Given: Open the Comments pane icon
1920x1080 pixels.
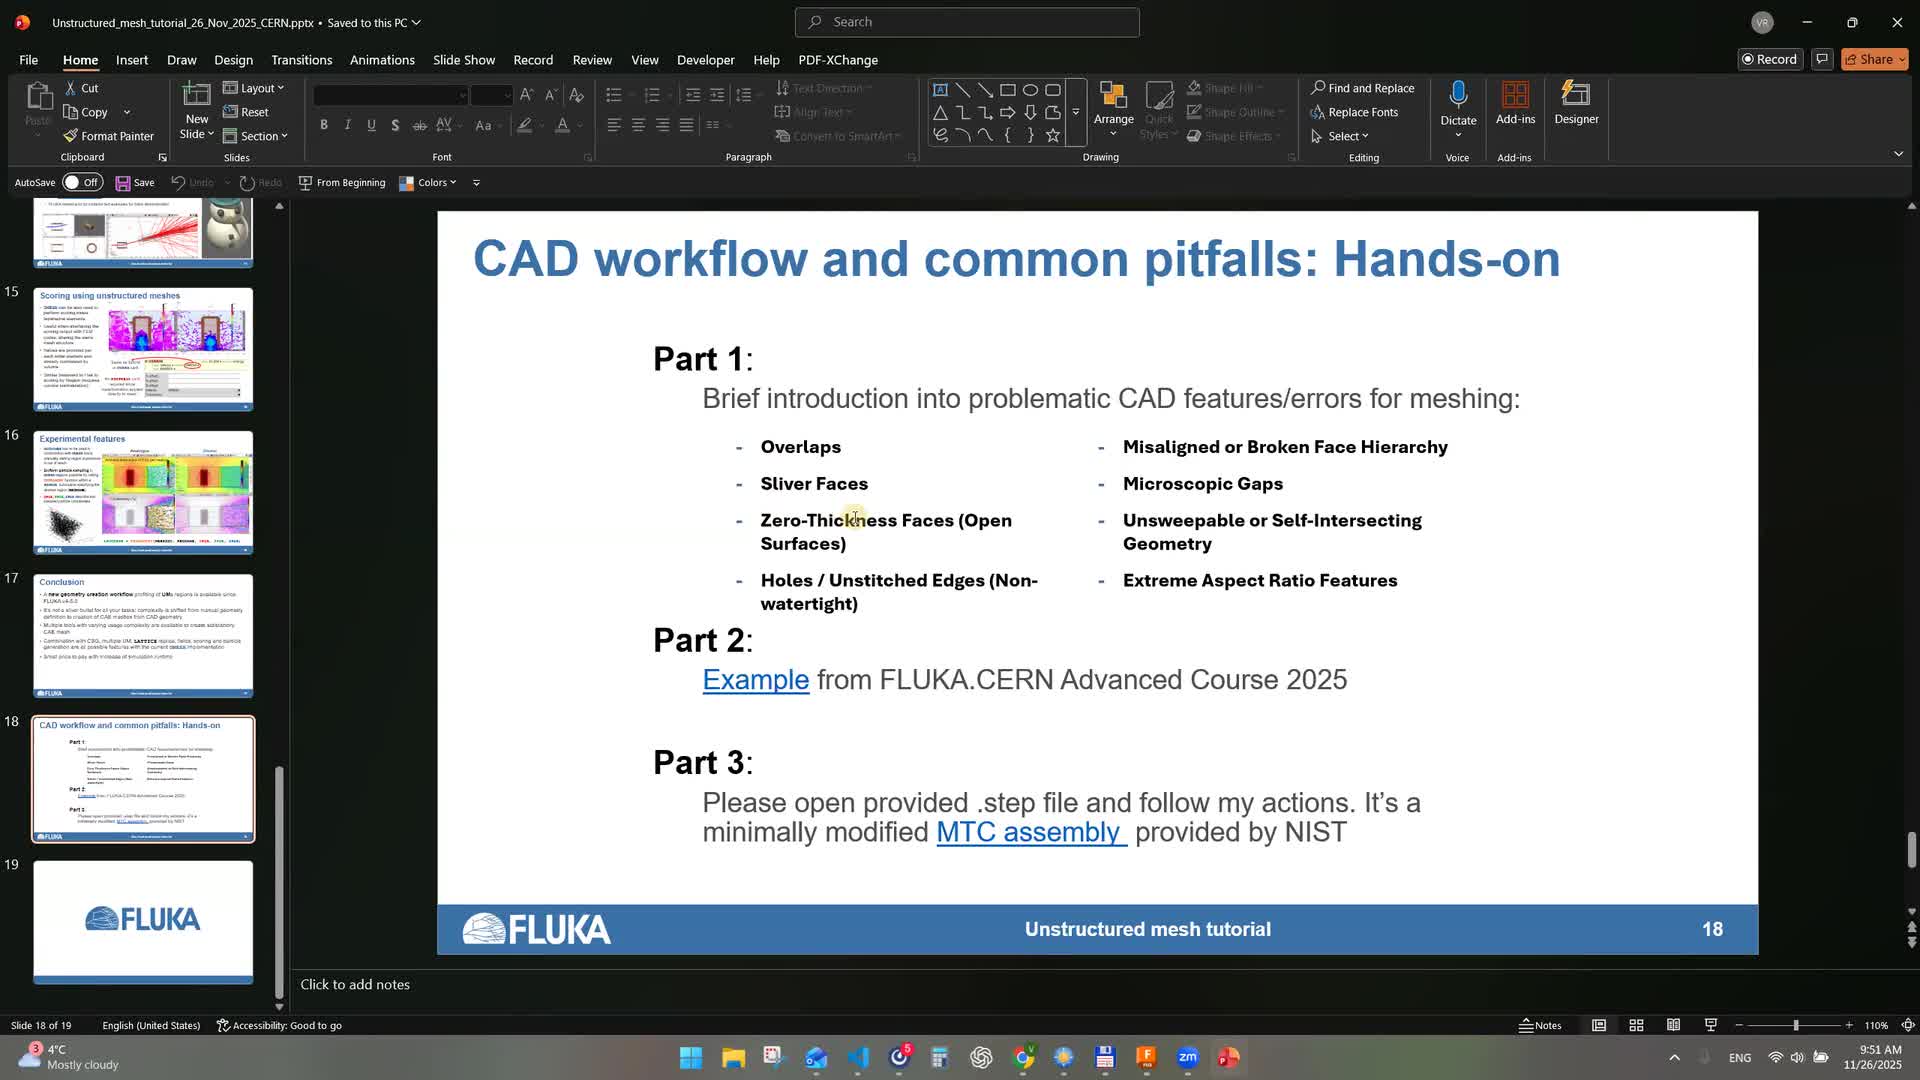Looking at the screenshot, I should click(1822, 59).
